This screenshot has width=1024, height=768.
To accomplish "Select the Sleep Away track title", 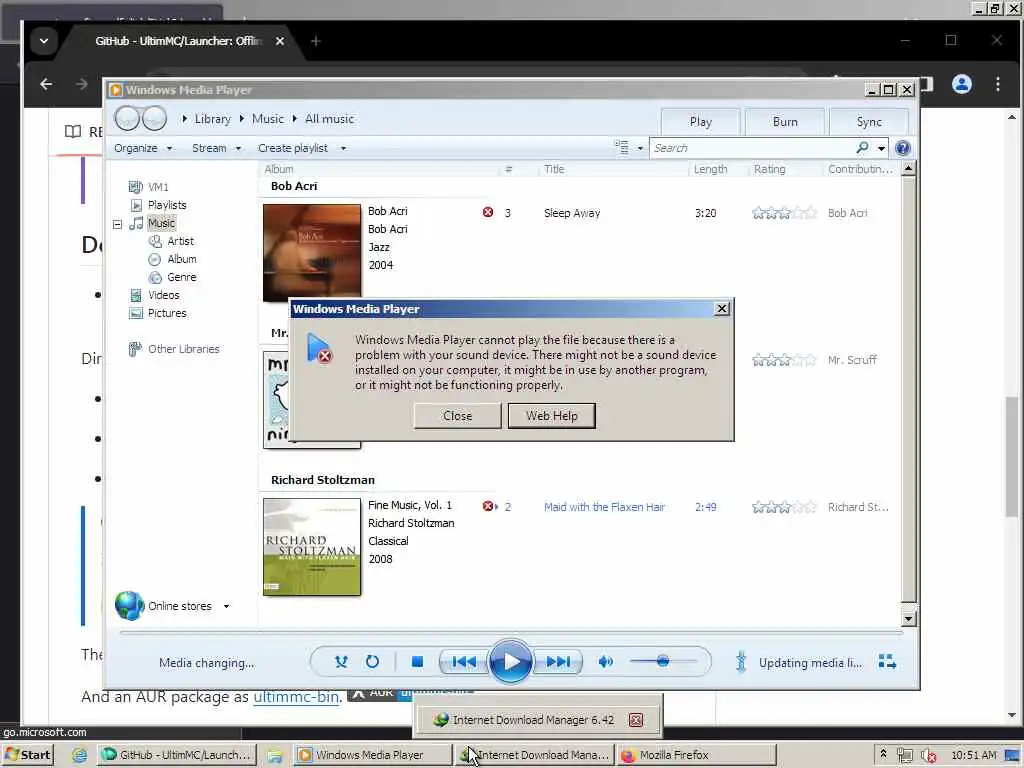I will click(x=572, y=213).
